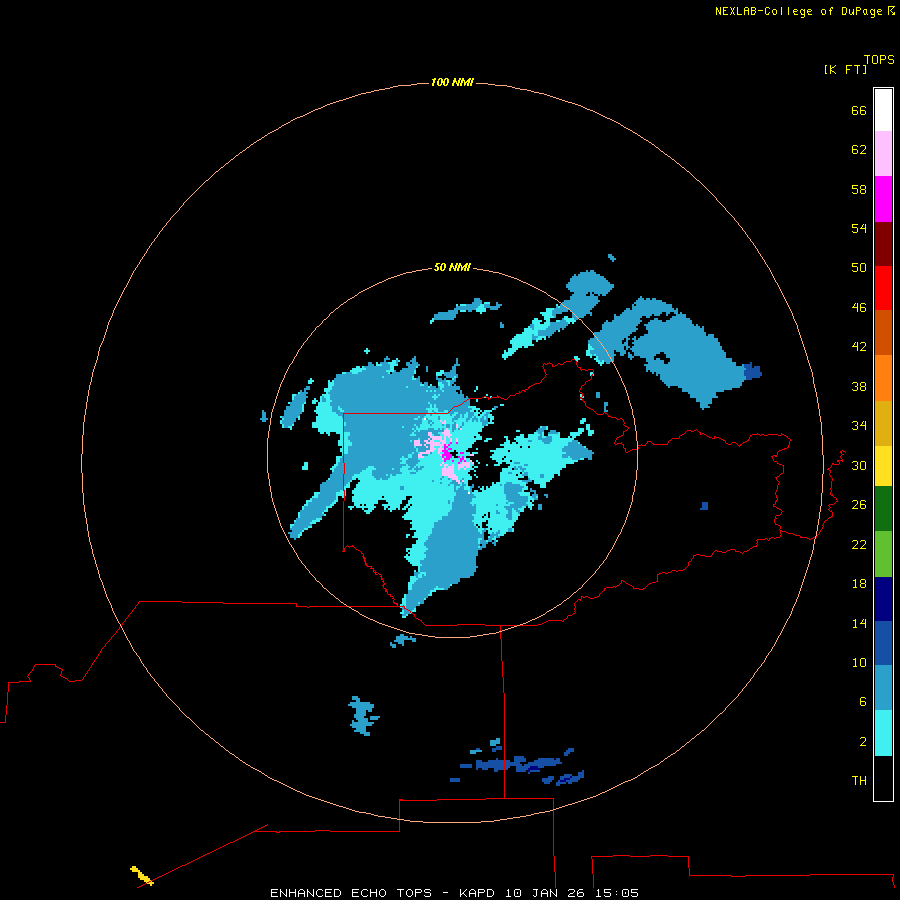The width and height of the screenshot is (900, 900).
Task: Click the dark orange 46 kft swatch
Action: pyautogui.click(x=883, y=332)
